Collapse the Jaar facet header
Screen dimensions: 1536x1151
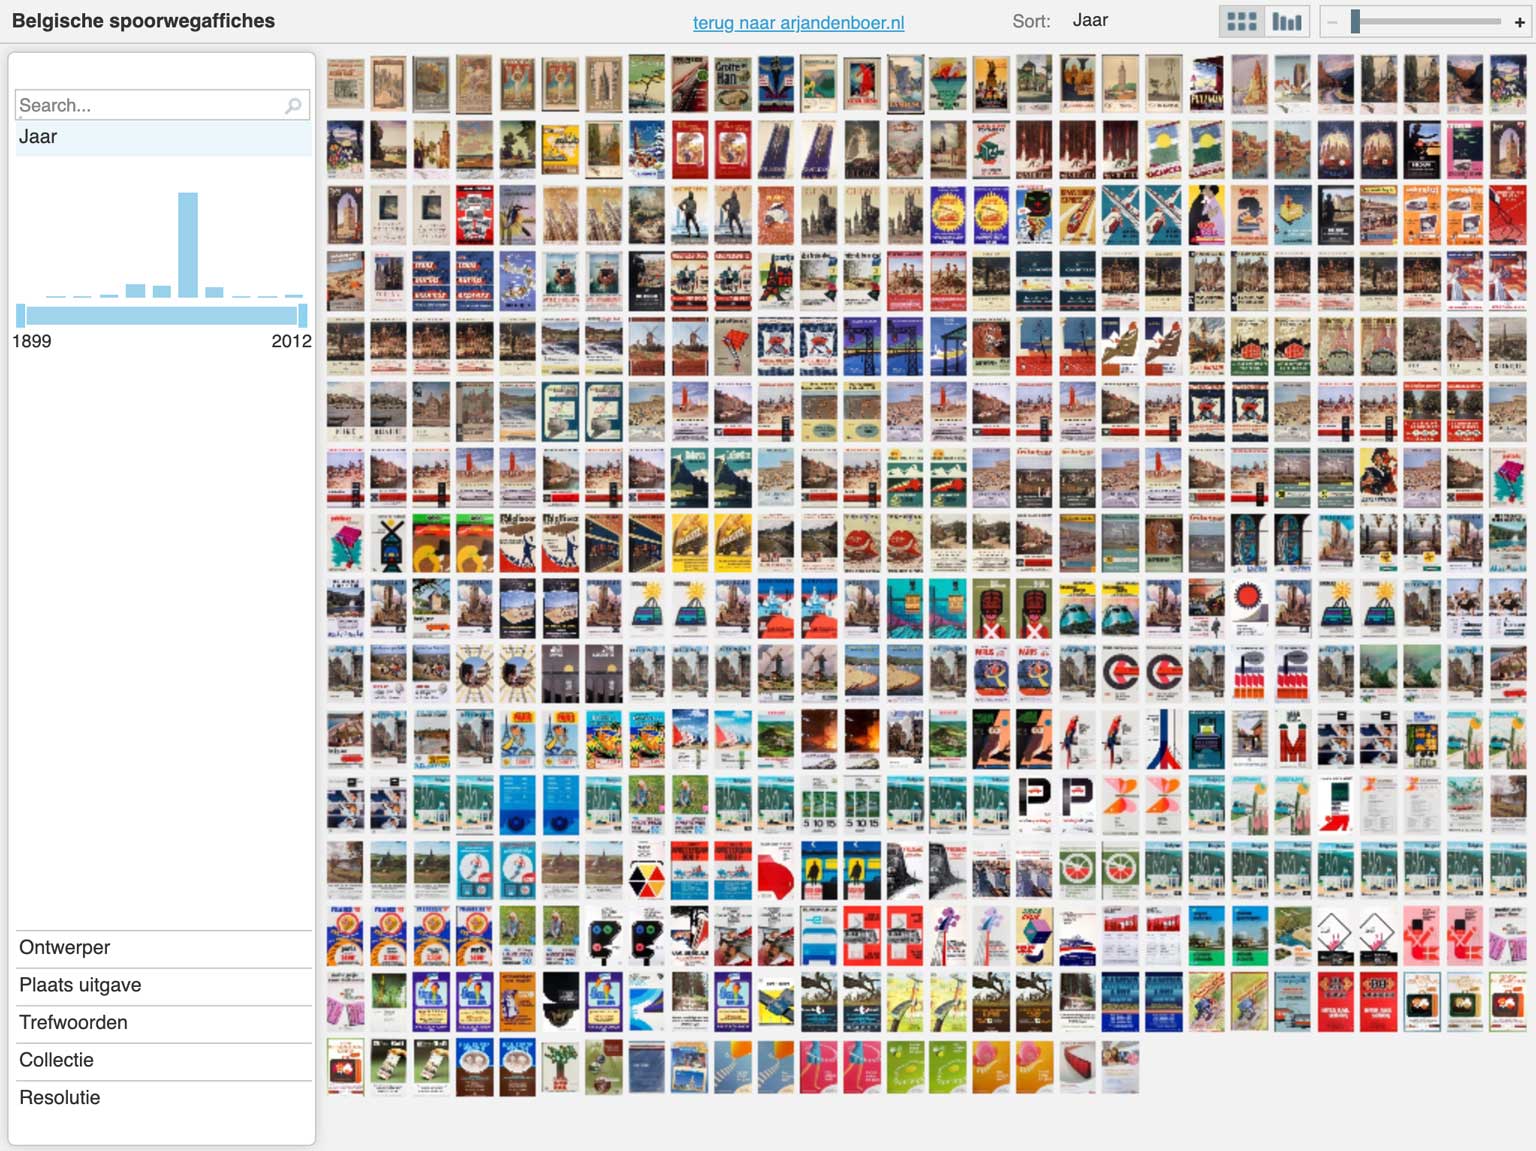point(162,137)
